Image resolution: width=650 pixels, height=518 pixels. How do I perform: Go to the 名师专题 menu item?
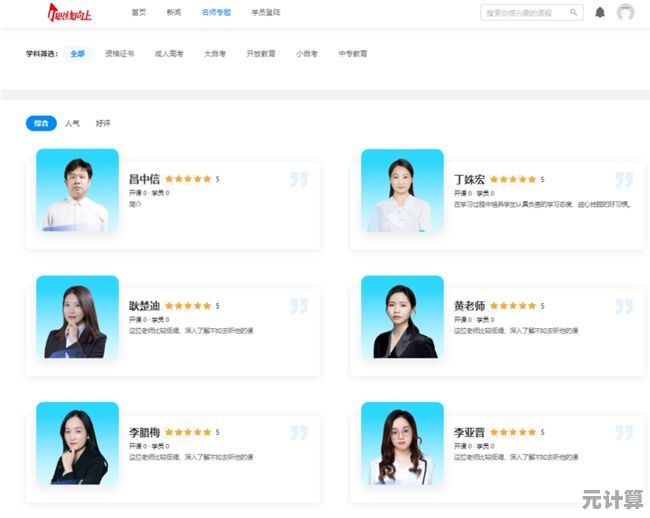pyautogui.click(x=215, y=13)
